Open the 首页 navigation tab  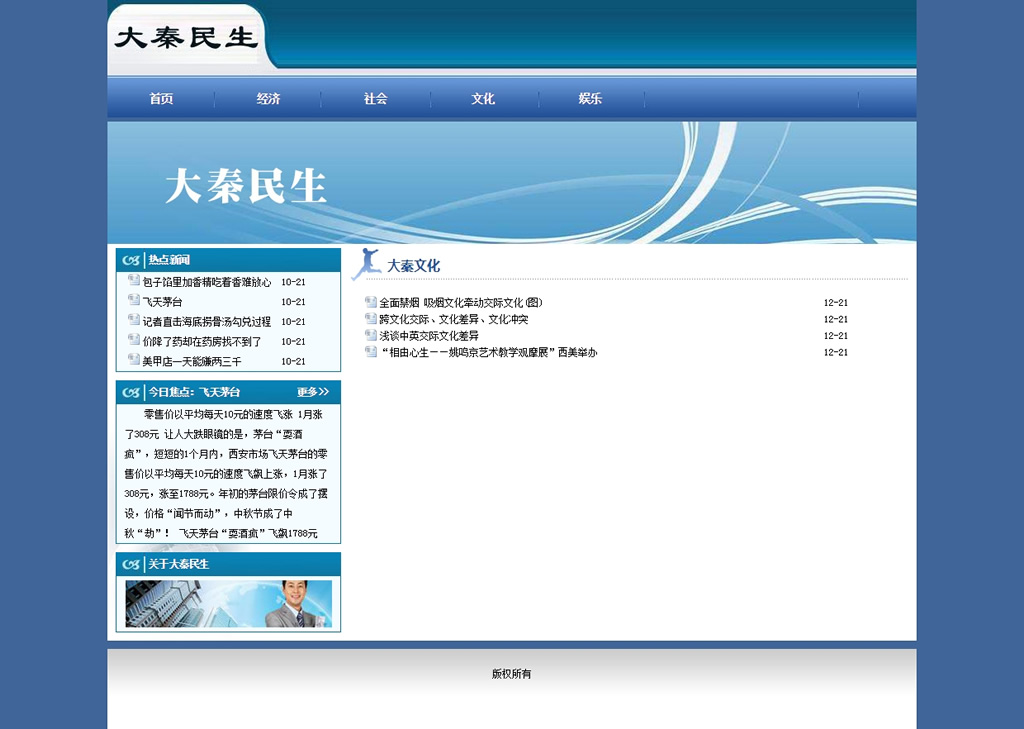[x=161, y=99]
